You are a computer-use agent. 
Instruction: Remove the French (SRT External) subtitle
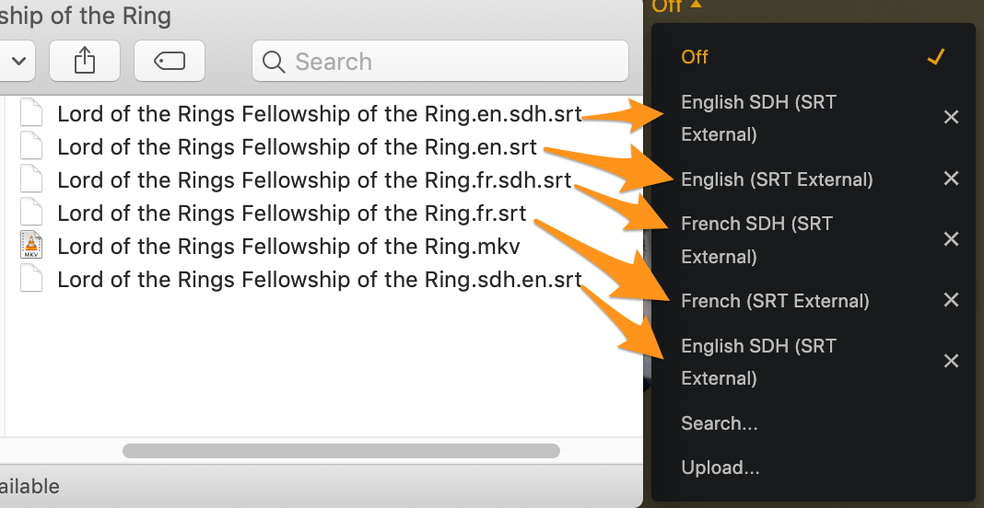951,300
